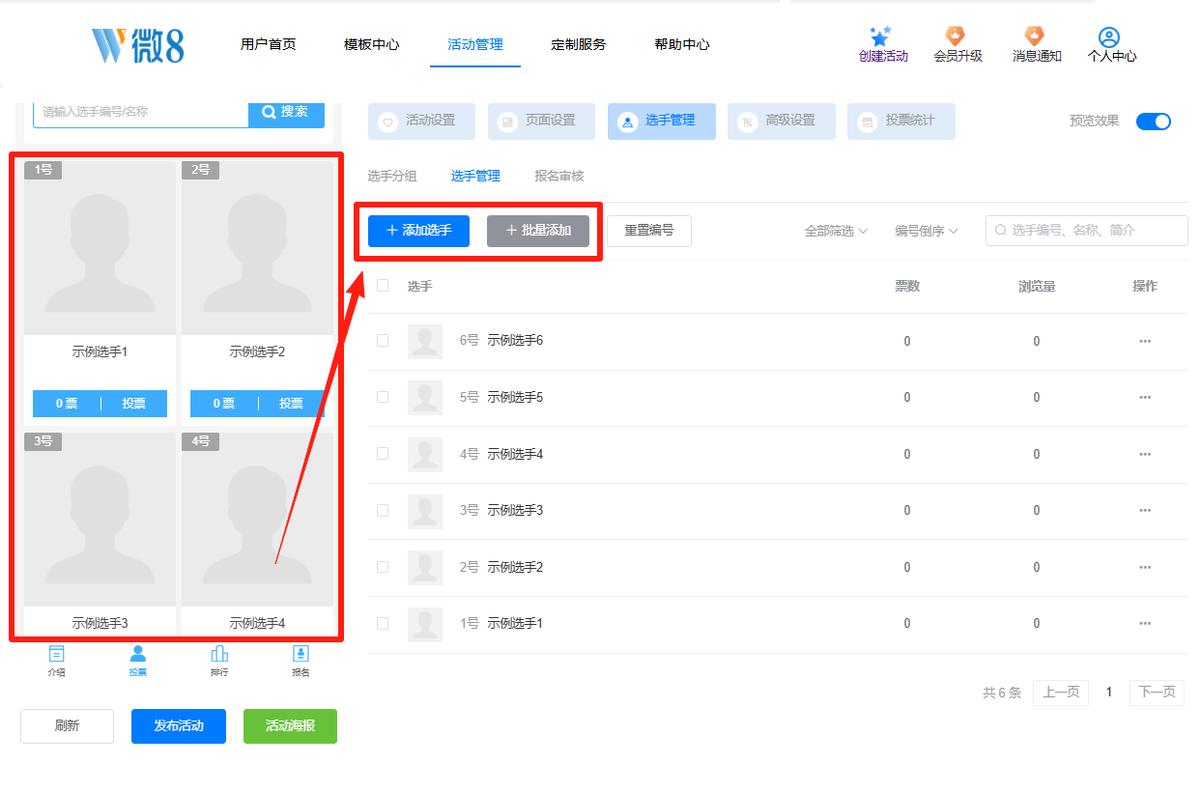Open more actions for 示例选手3
1200x787 pixels.
click(x=1145, y=510)
